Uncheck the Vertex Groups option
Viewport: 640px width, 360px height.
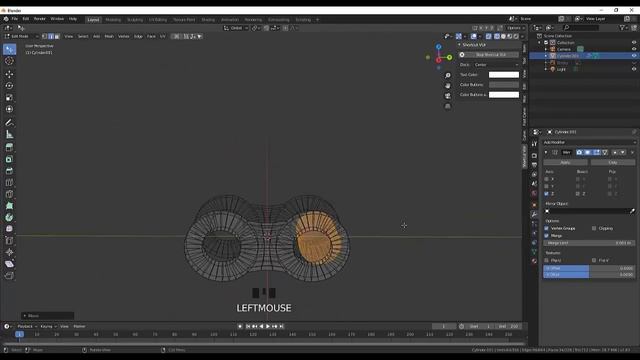pos(547,228)
